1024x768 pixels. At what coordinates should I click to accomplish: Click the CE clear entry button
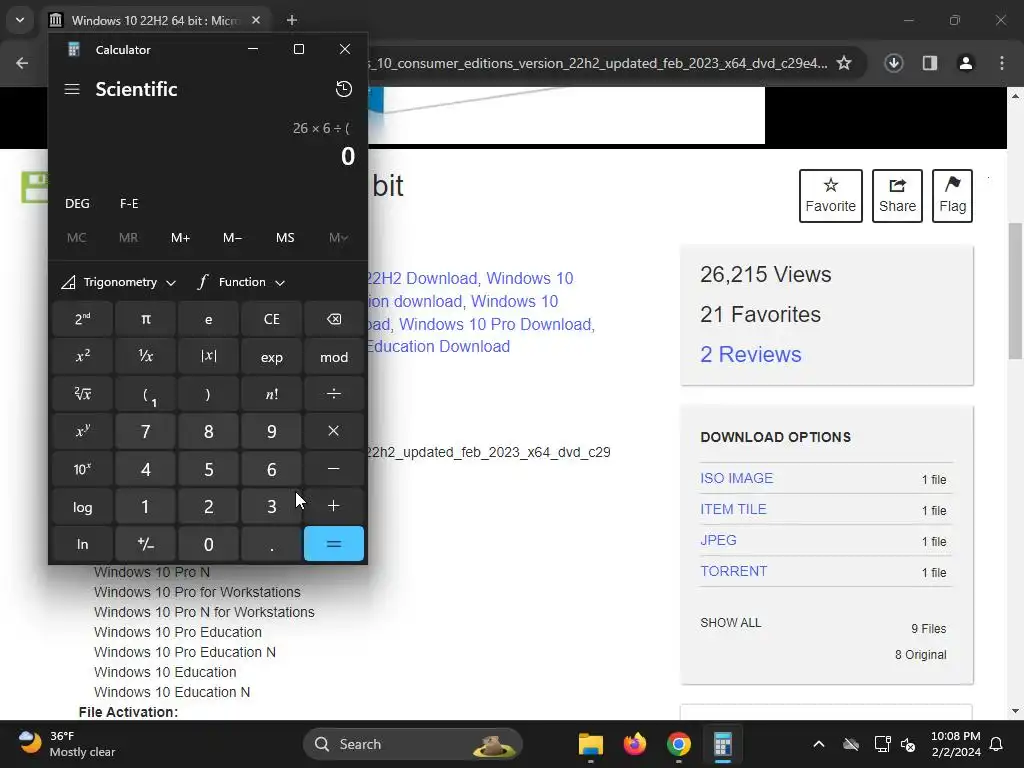coord(271,319)
